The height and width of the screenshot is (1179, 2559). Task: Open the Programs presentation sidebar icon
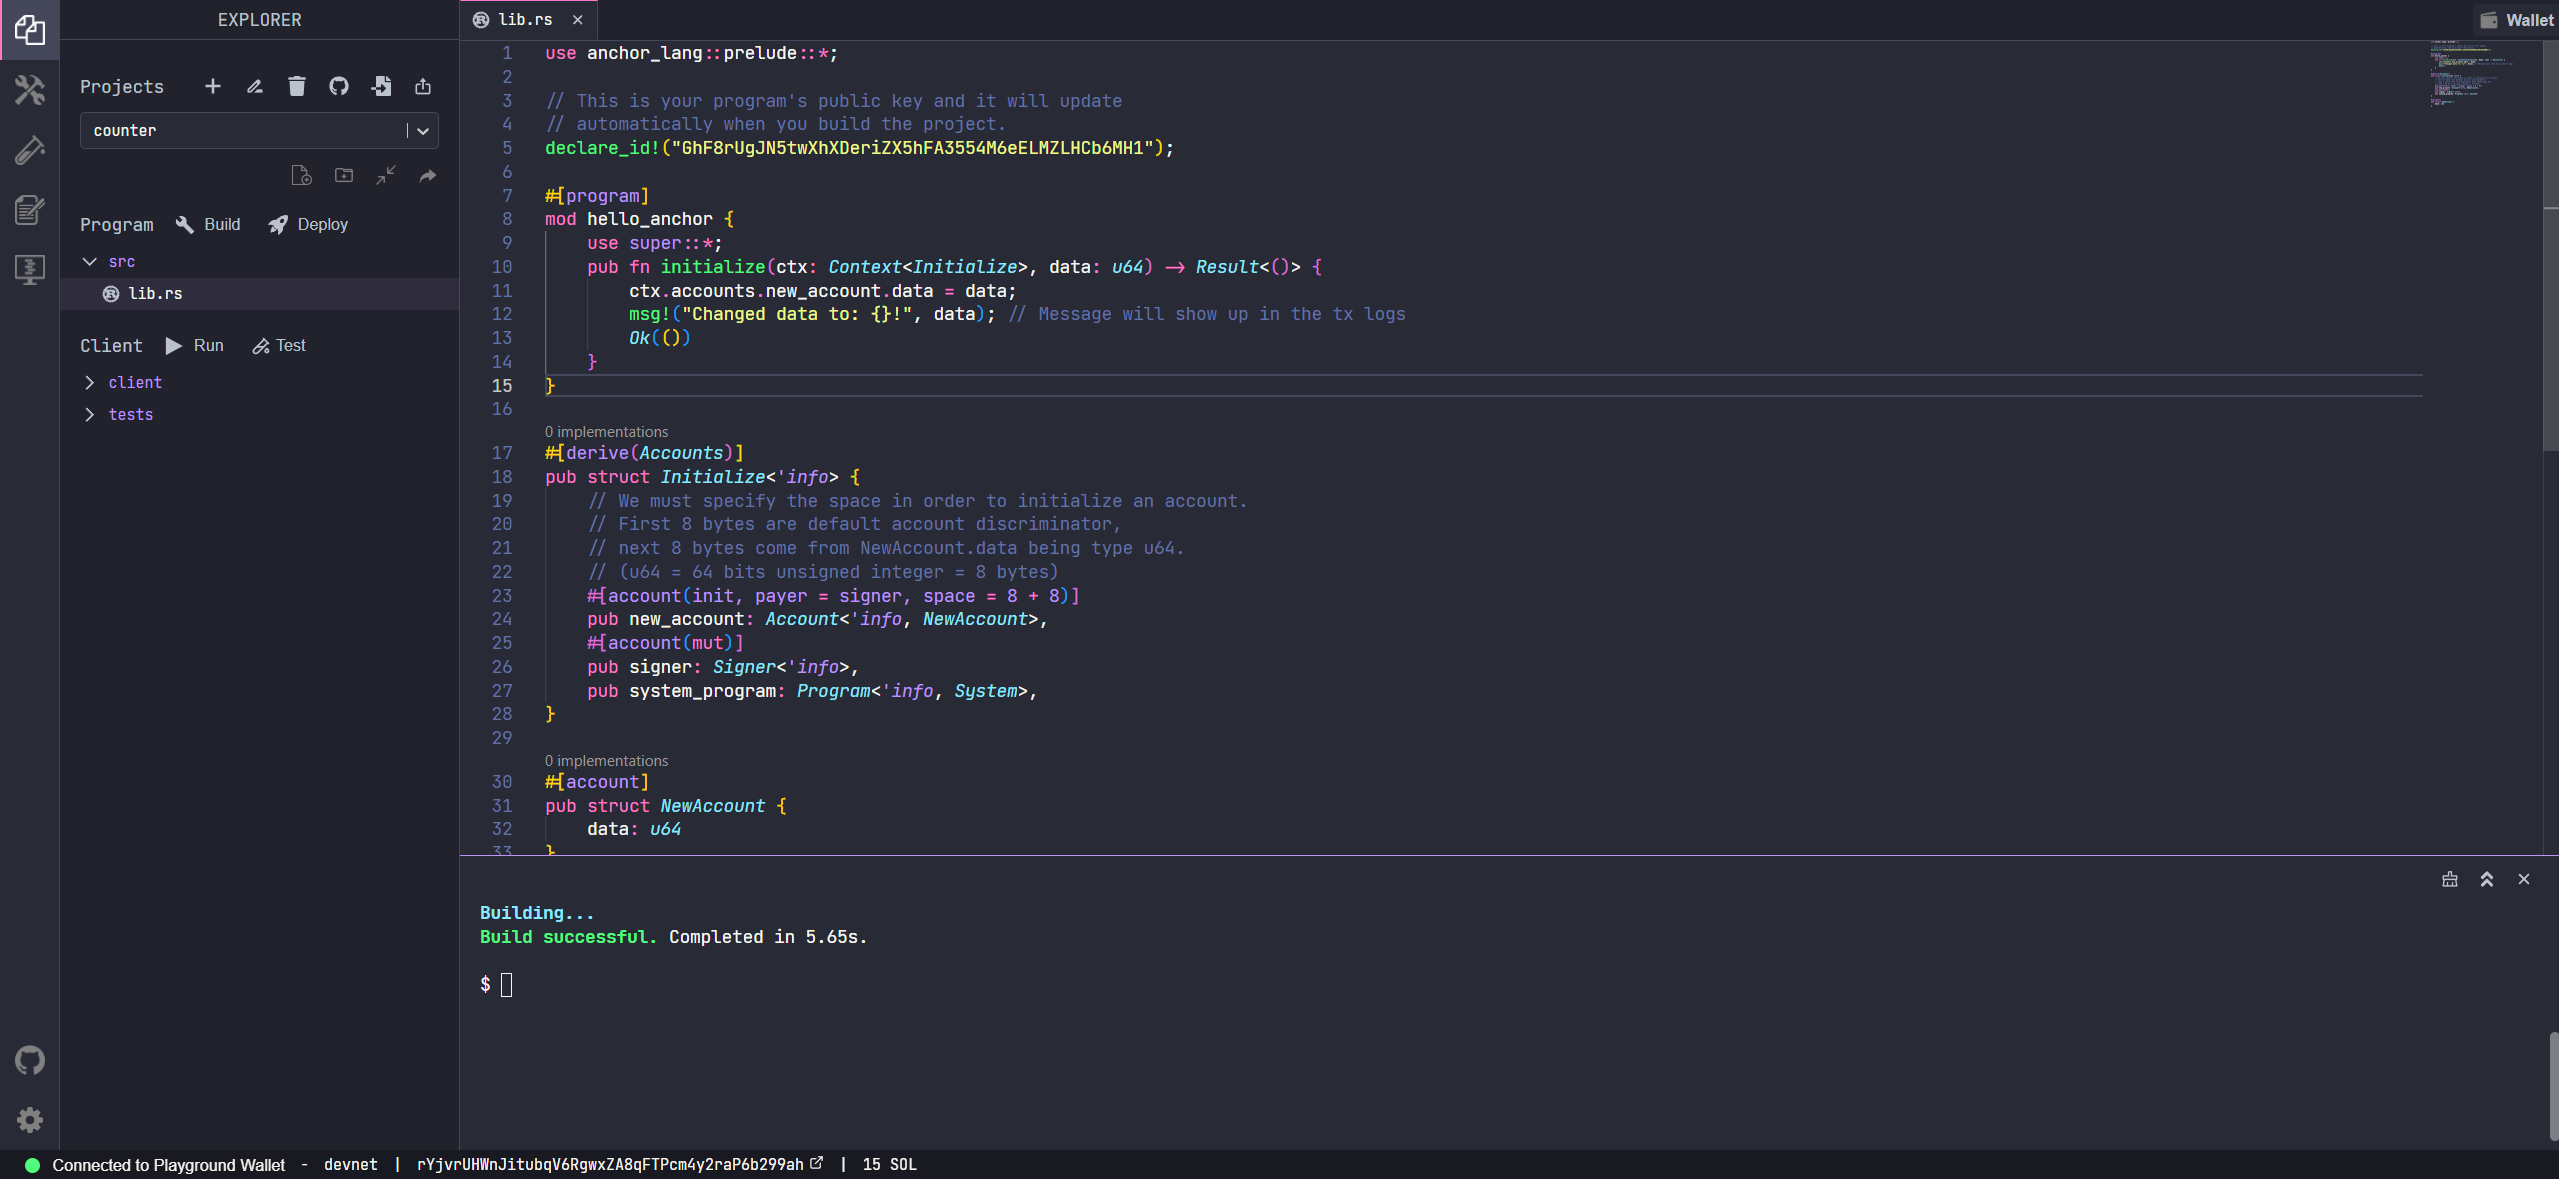point(29,269)
